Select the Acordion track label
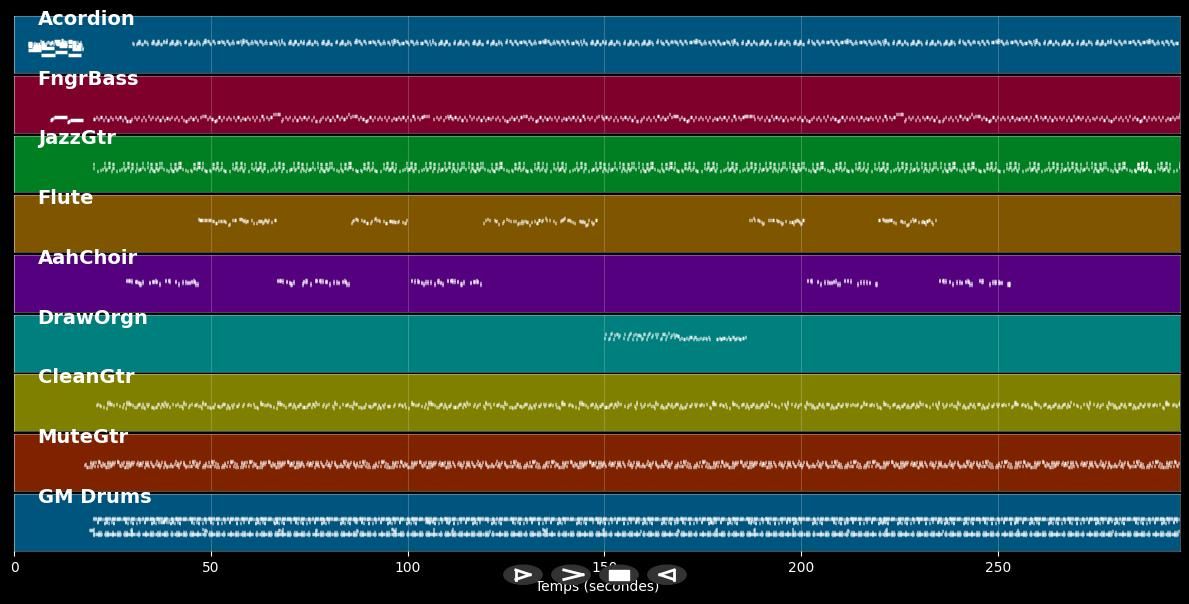1189x604 pixels. click(86, 19)
